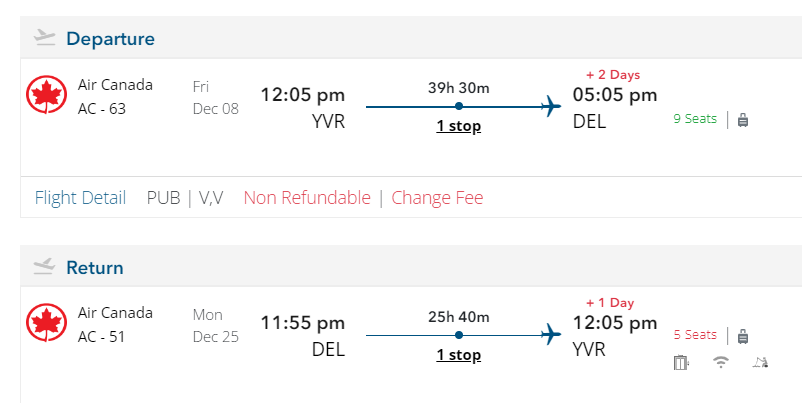Screen dimensions: 802x403
Task: Open Flight Detail for the departure flight
Action: click(80, 198)
